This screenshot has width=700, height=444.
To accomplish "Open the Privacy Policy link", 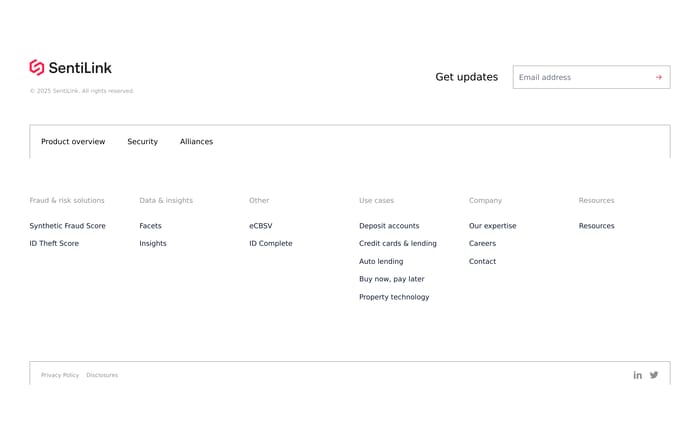I will tap(60, 375).
